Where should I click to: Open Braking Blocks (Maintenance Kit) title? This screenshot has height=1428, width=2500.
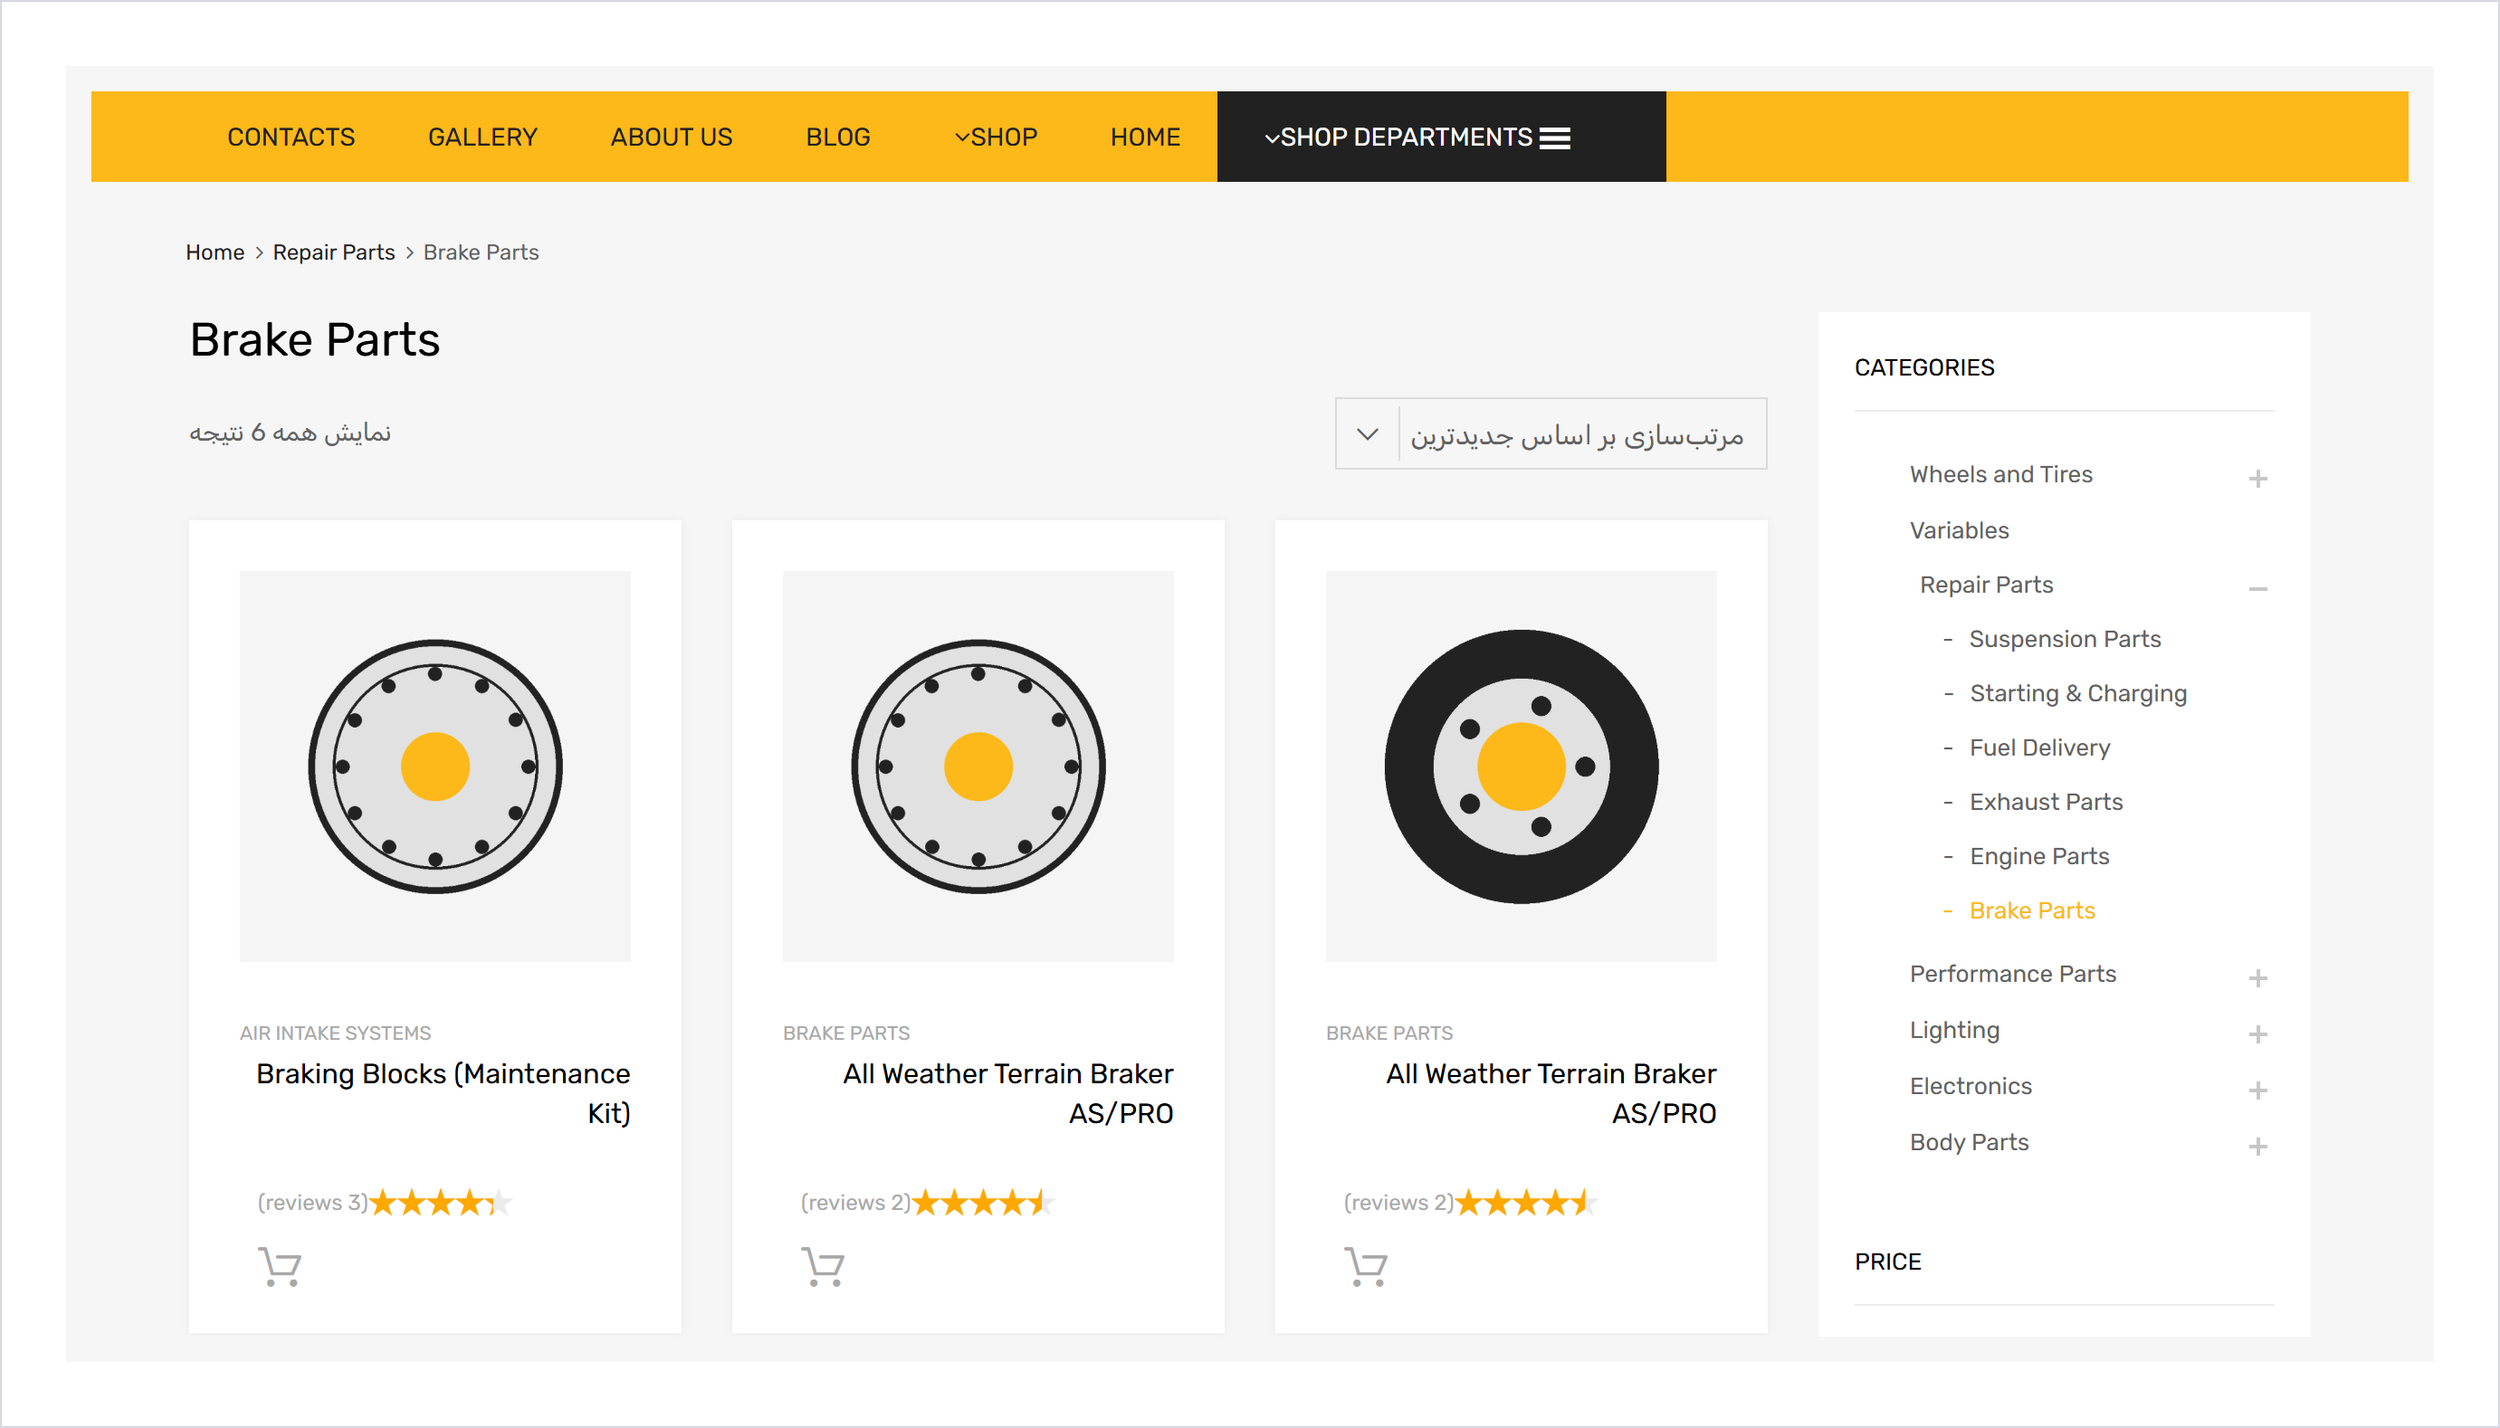click(x=443, y=1093)
